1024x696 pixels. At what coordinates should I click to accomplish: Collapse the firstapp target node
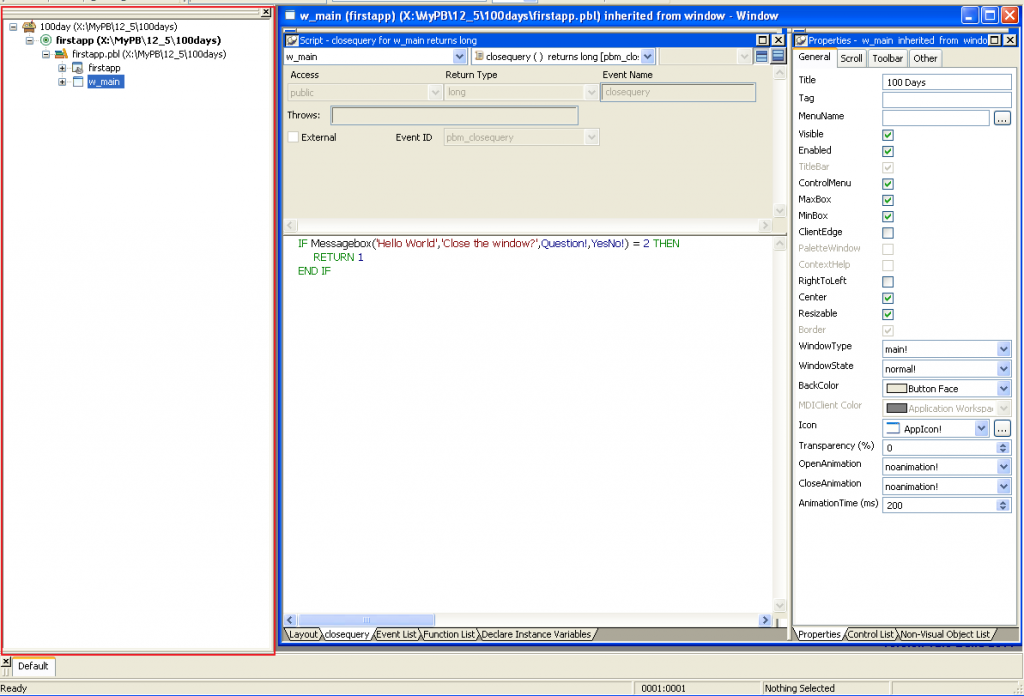coord(29,40)
